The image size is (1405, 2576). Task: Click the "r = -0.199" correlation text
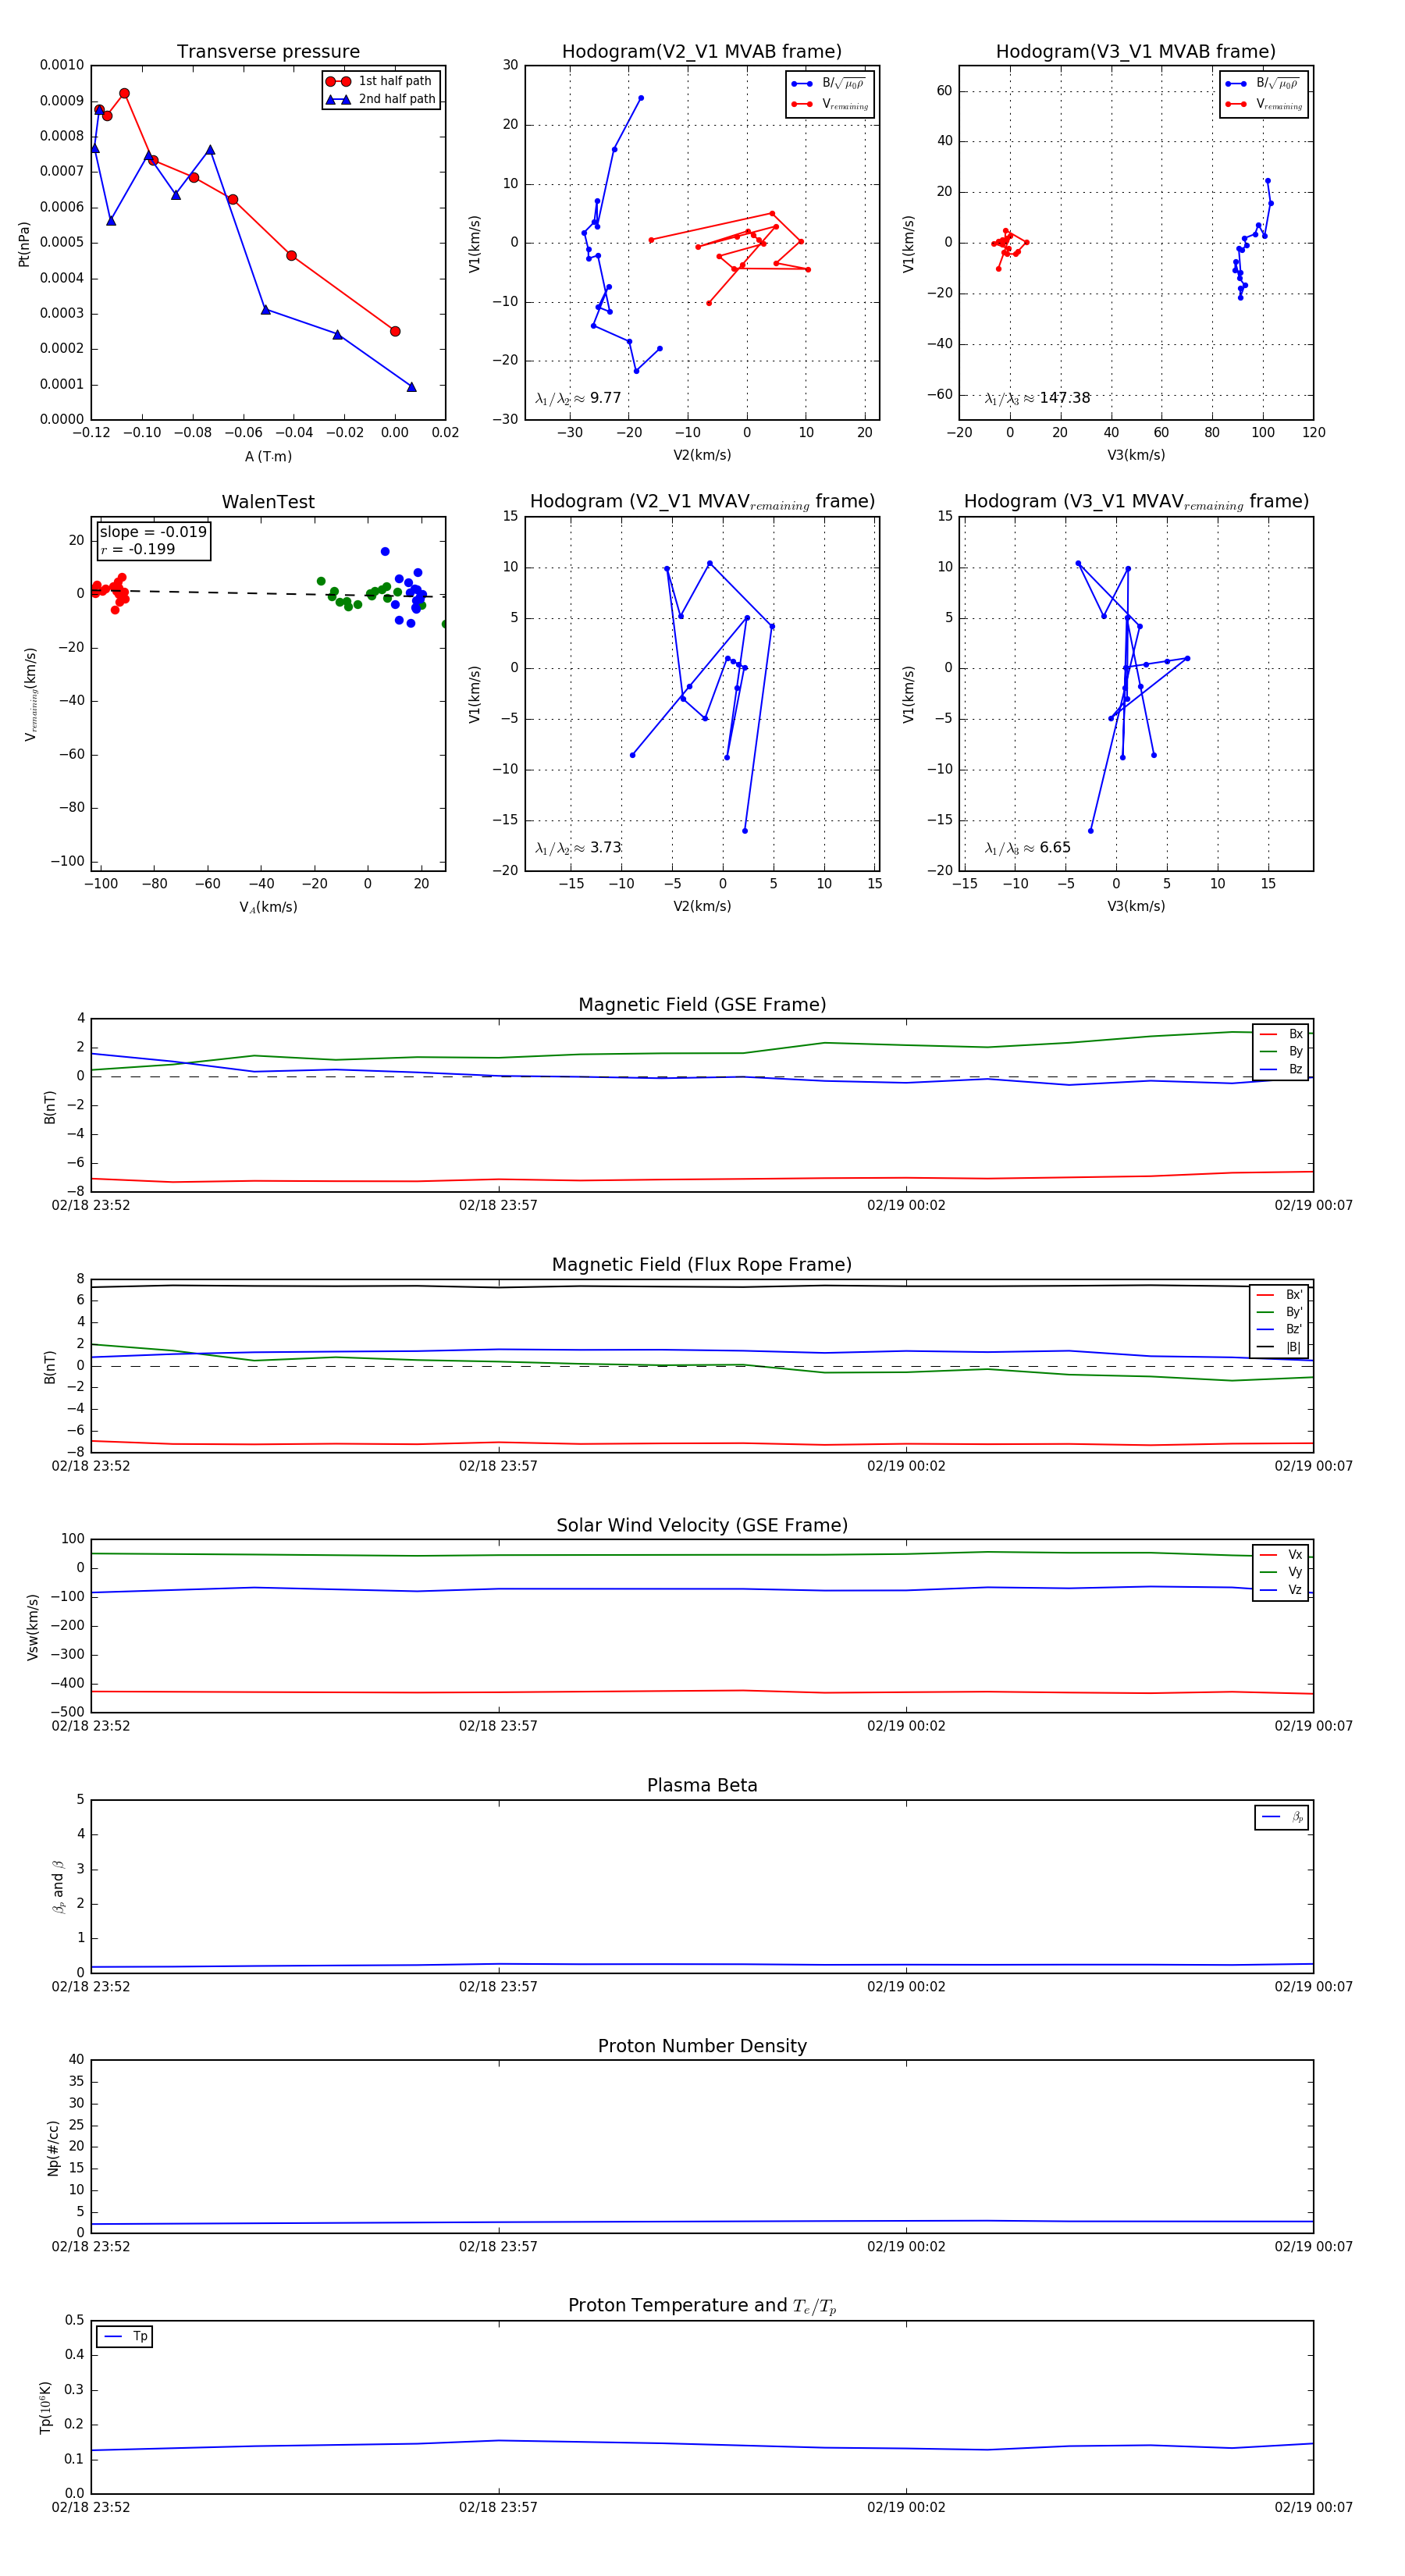[138, 549]
